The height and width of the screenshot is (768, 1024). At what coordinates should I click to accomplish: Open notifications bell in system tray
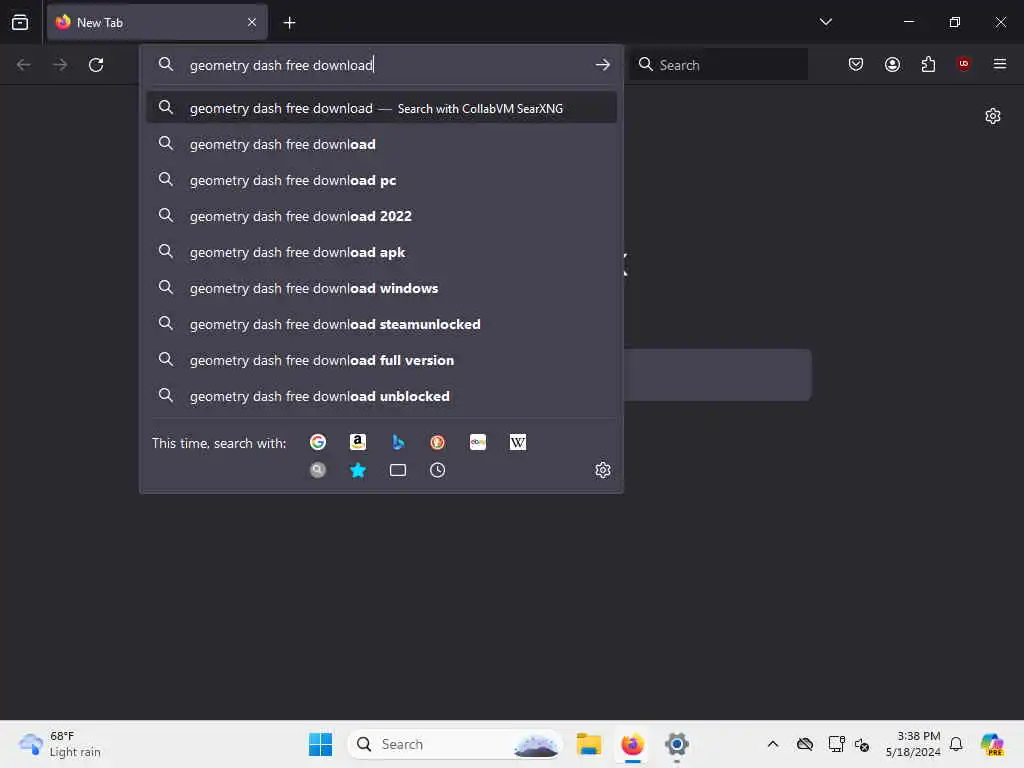coord(956,744)
